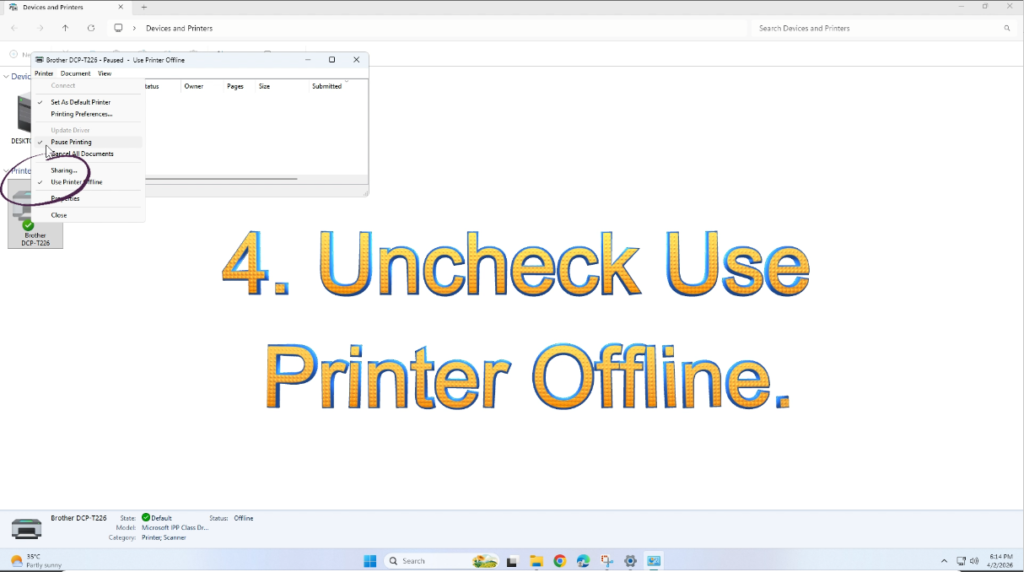The height and width of the screenshot is (572, 1024).
Task: Open the Document menu
Action: point(75,74)
